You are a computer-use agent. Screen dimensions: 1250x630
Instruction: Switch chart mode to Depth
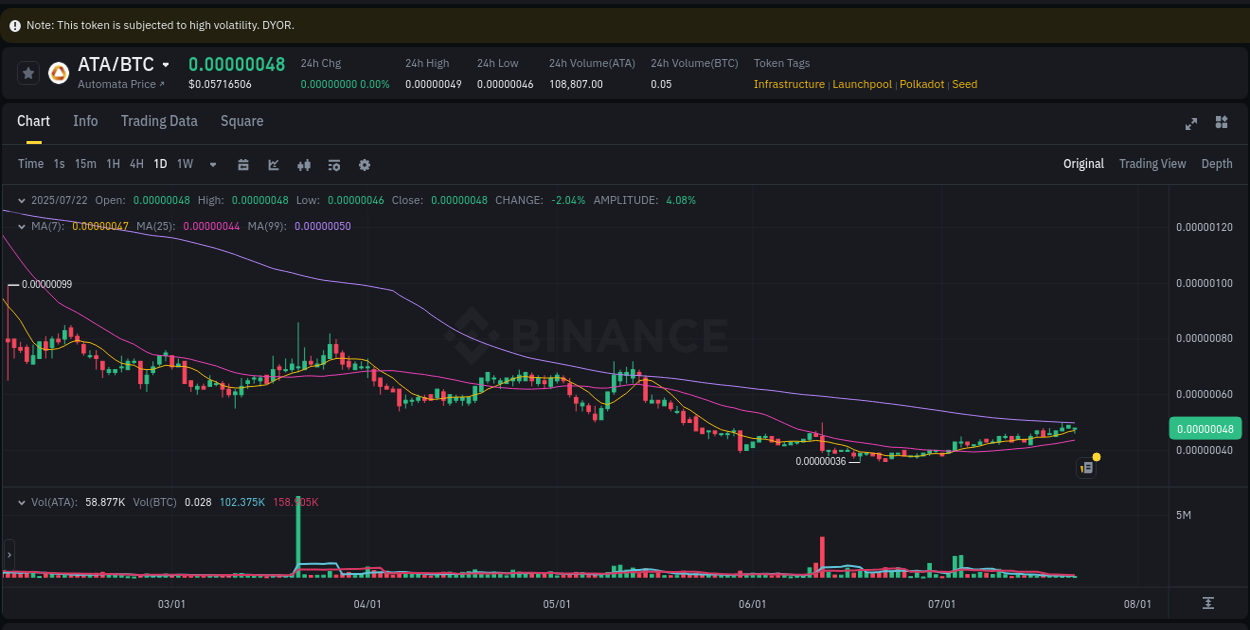1217,163
